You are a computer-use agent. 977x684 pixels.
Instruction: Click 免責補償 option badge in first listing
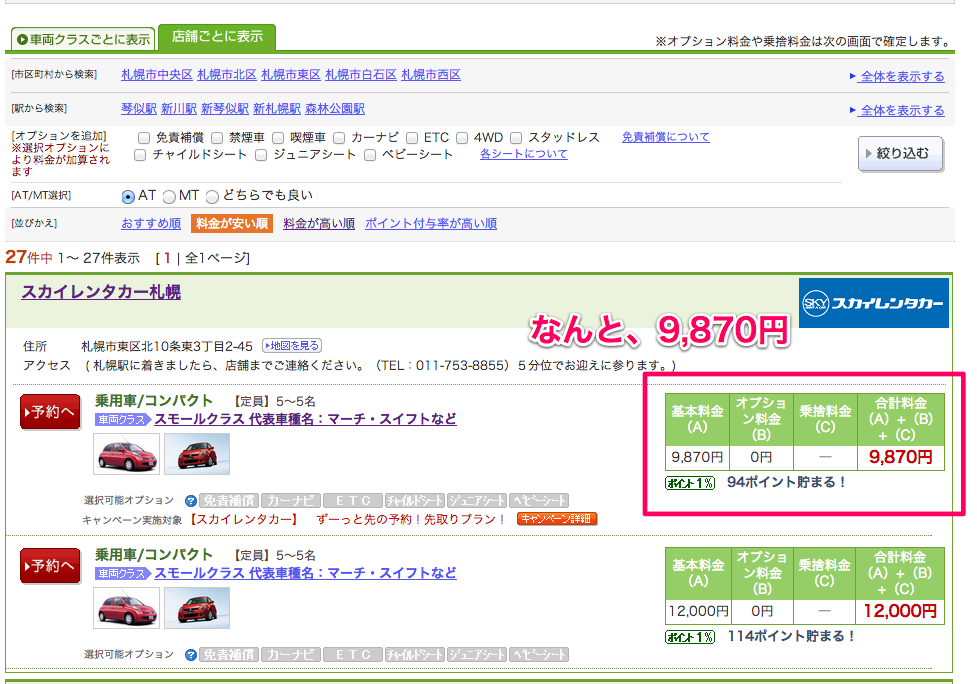coord(229,500)
